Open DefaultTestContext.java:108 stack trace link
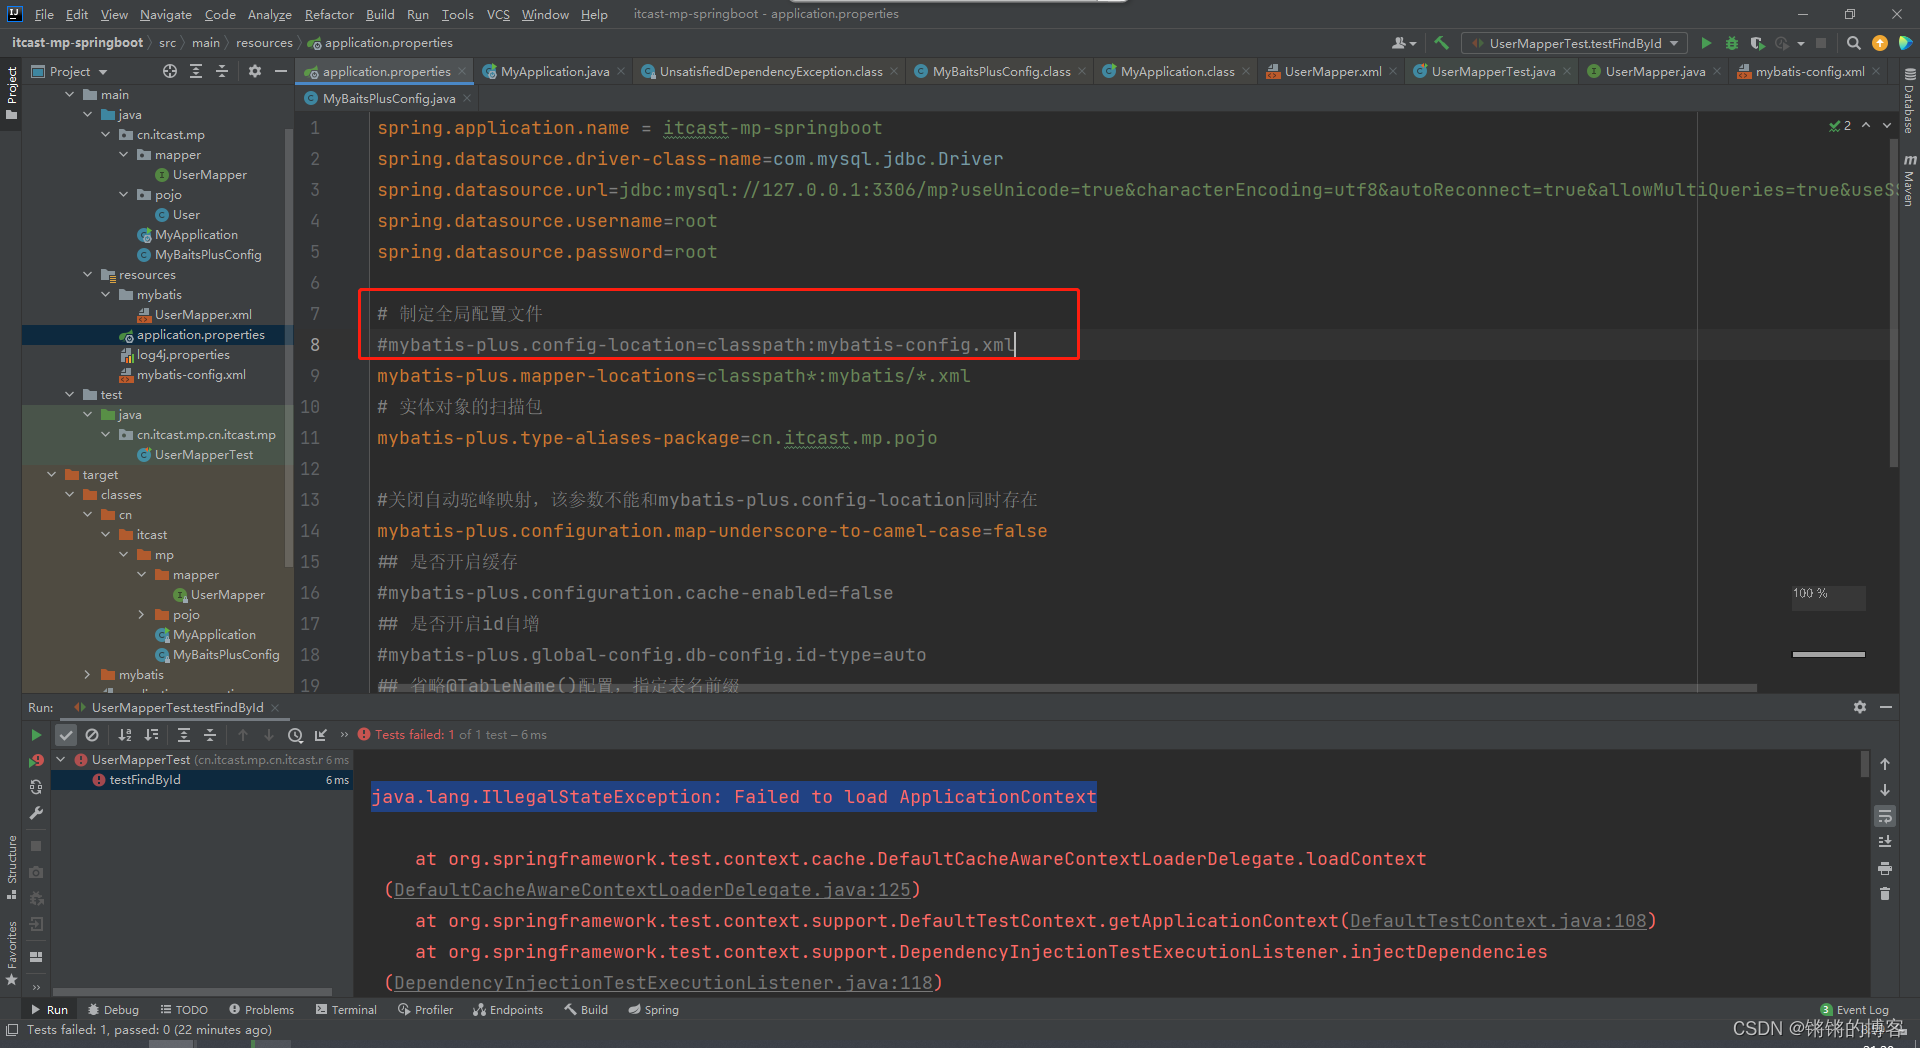This screenshot has width=1920, height=1048. [1499, 920]
